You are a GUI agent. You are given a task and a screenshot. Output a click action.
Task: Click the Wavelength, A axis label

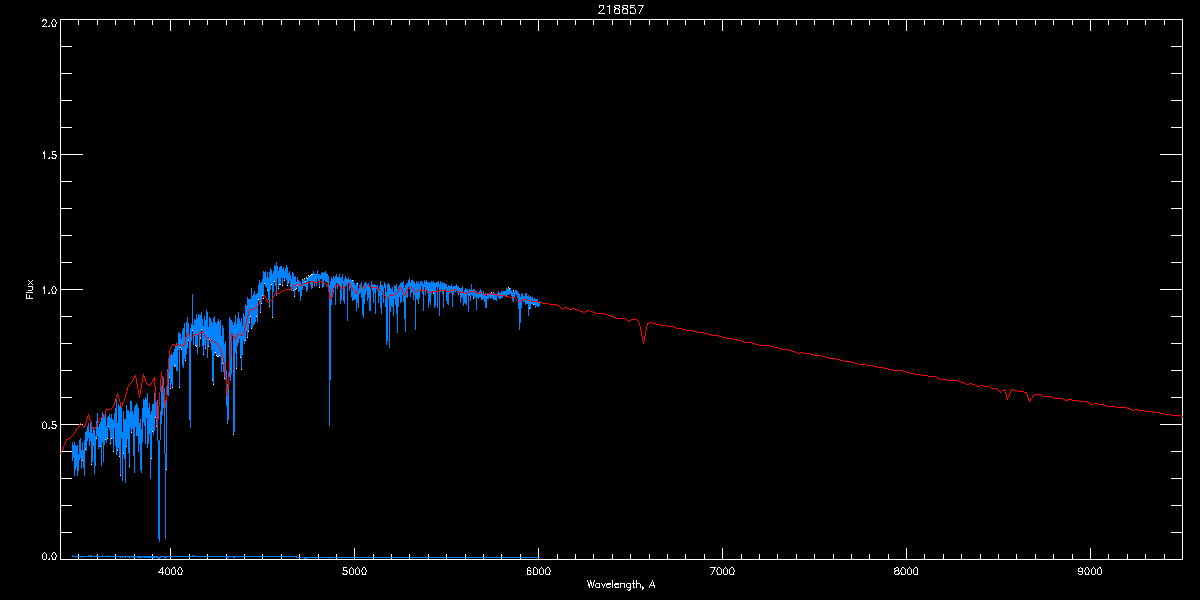click(x=620, y=584)
